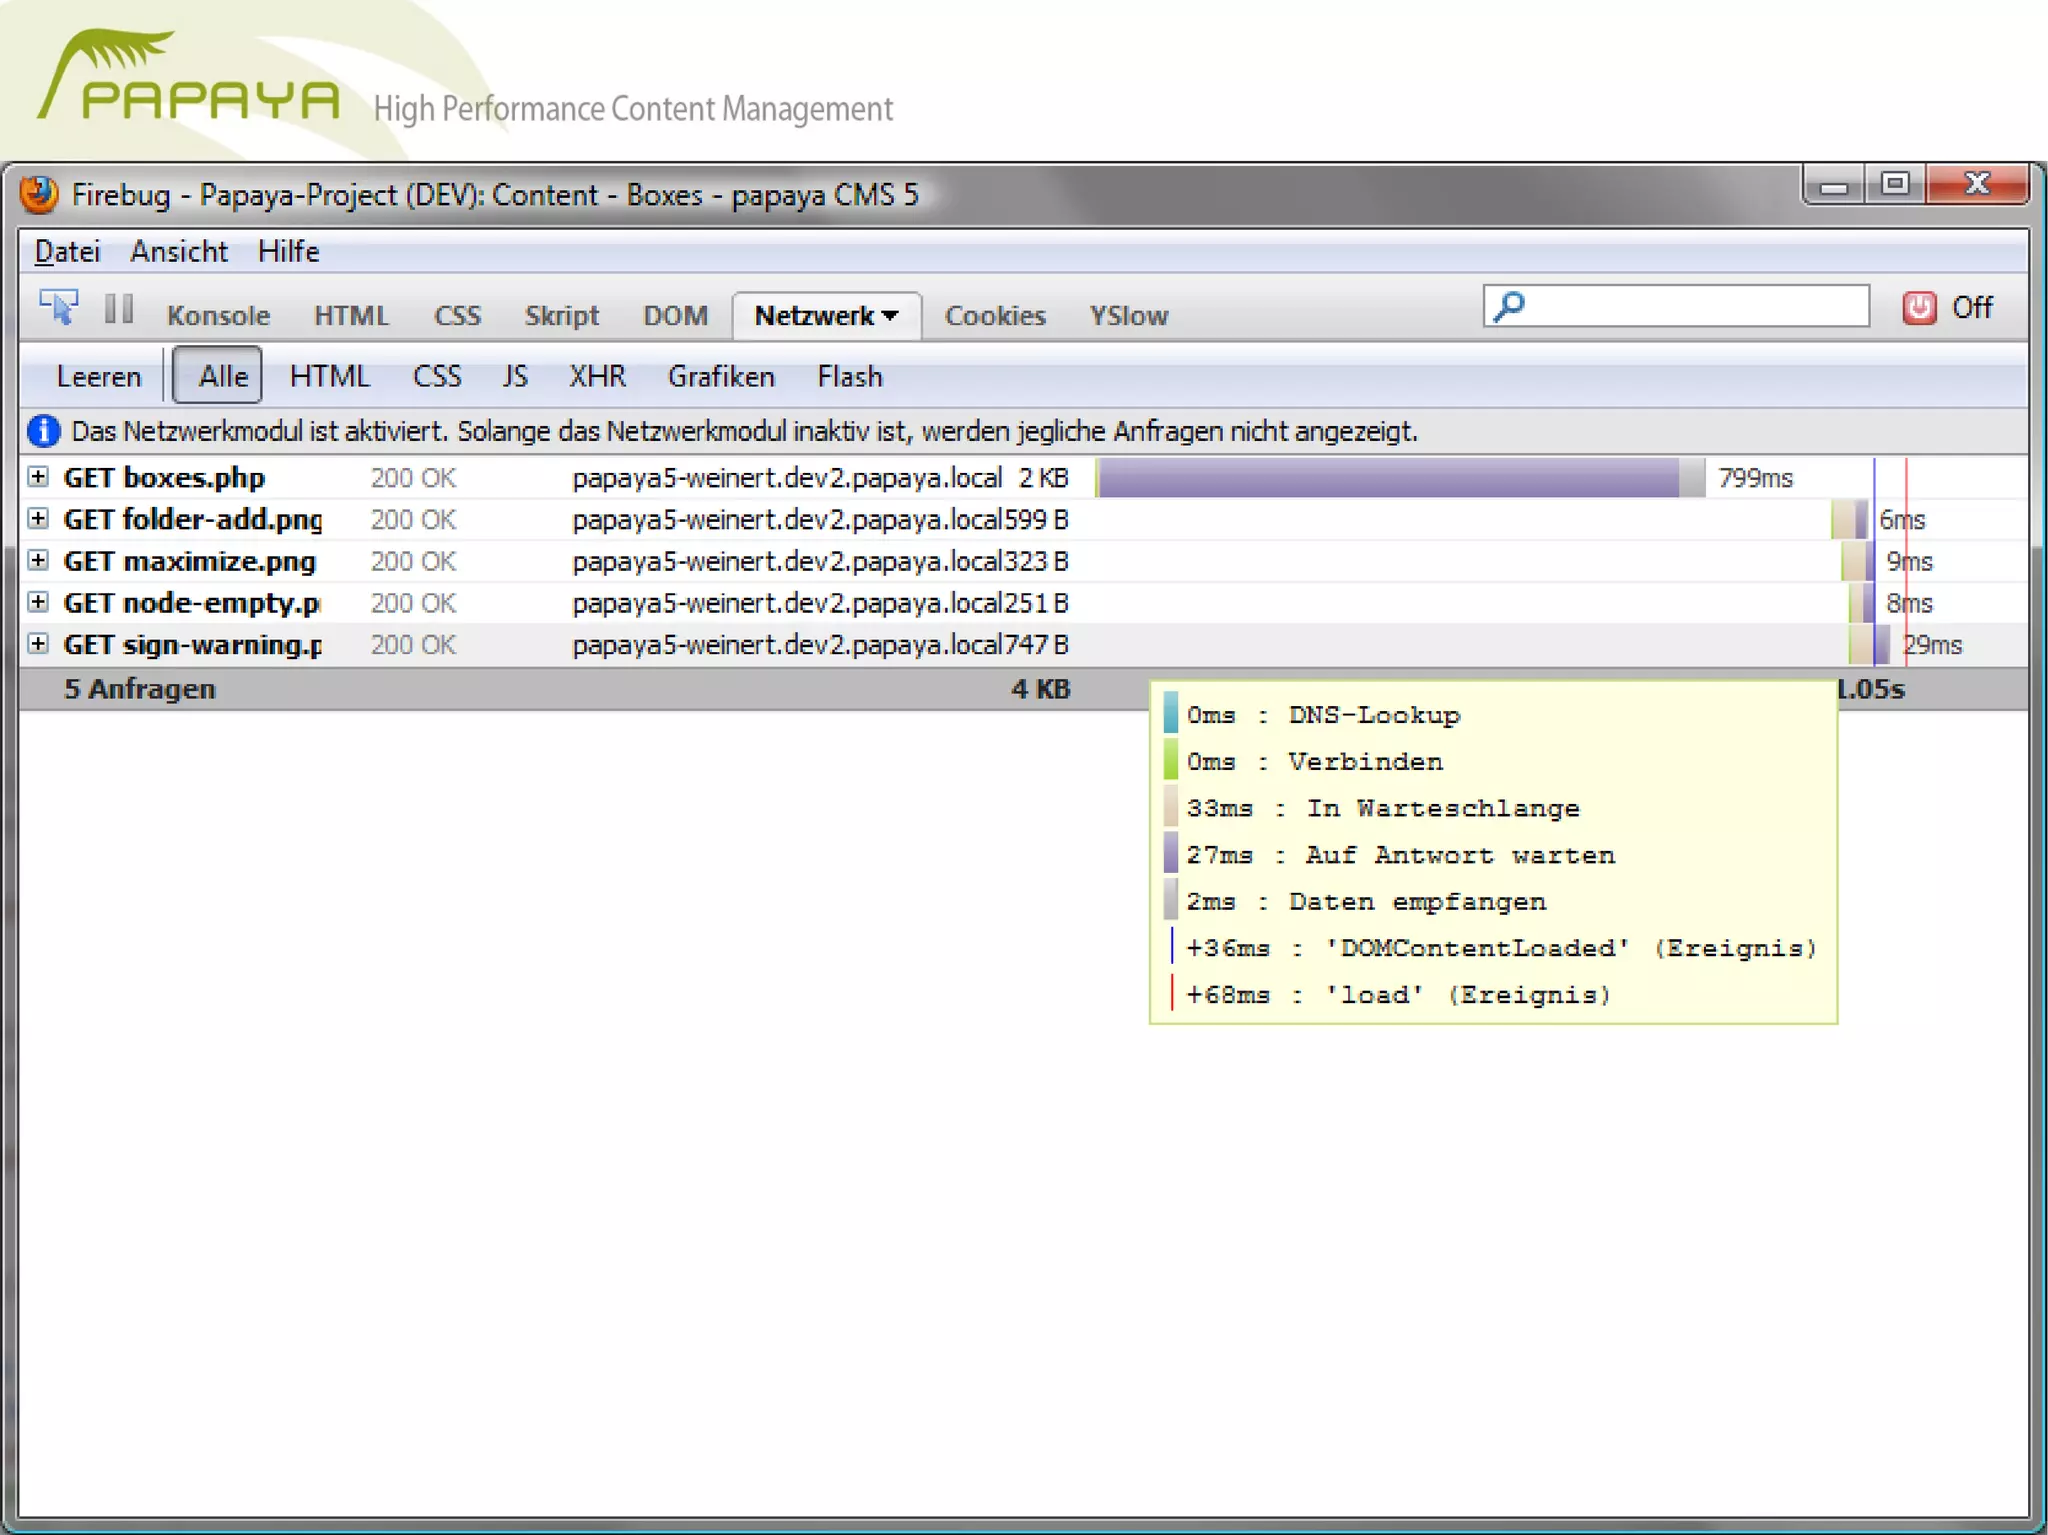Restore the Firebug window size
This screenshot has height=1535, width=2048.
tap(1894, 184)
